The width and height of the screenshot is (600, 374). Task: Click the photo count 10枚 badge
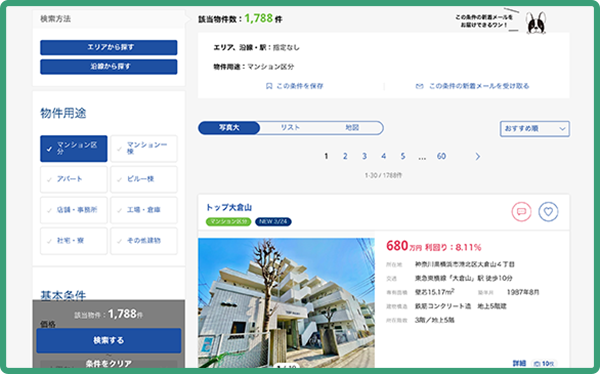[545, 363]
